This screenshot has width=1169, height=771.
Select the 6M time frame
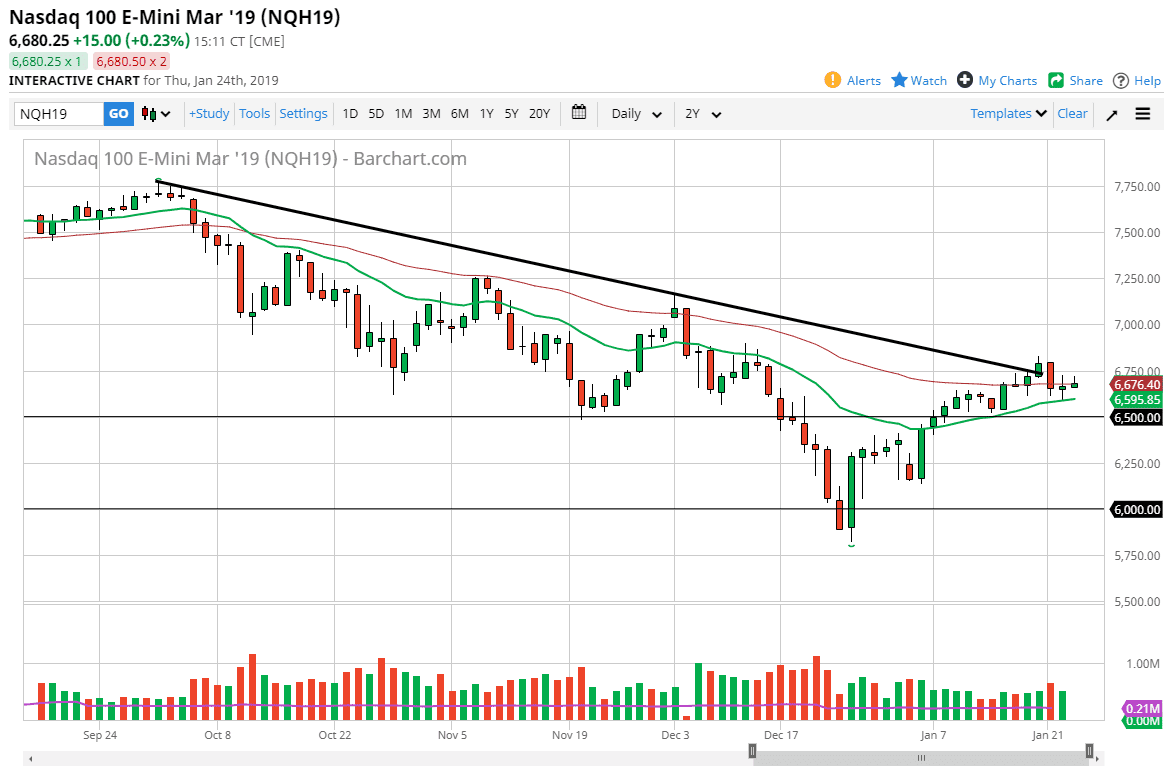click(x=459, y=114)
